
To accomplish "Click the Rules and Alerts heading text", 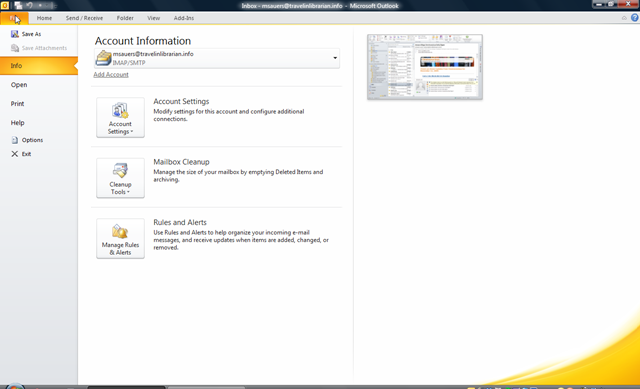I will pyautogui.click(x=180, y=222).
